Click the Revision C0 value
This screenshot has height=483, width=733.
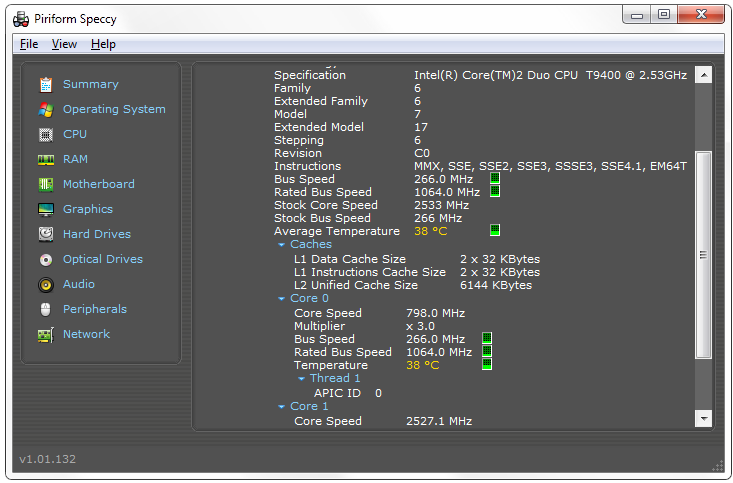422,153
